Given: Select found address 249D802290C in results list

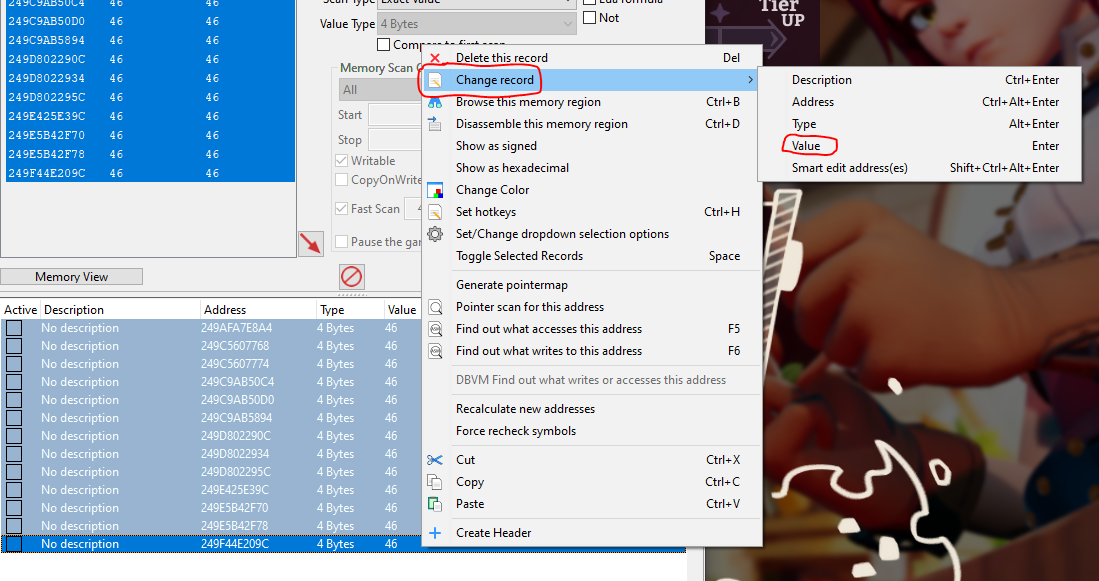Looking at the screenshot, I should 46,60.
